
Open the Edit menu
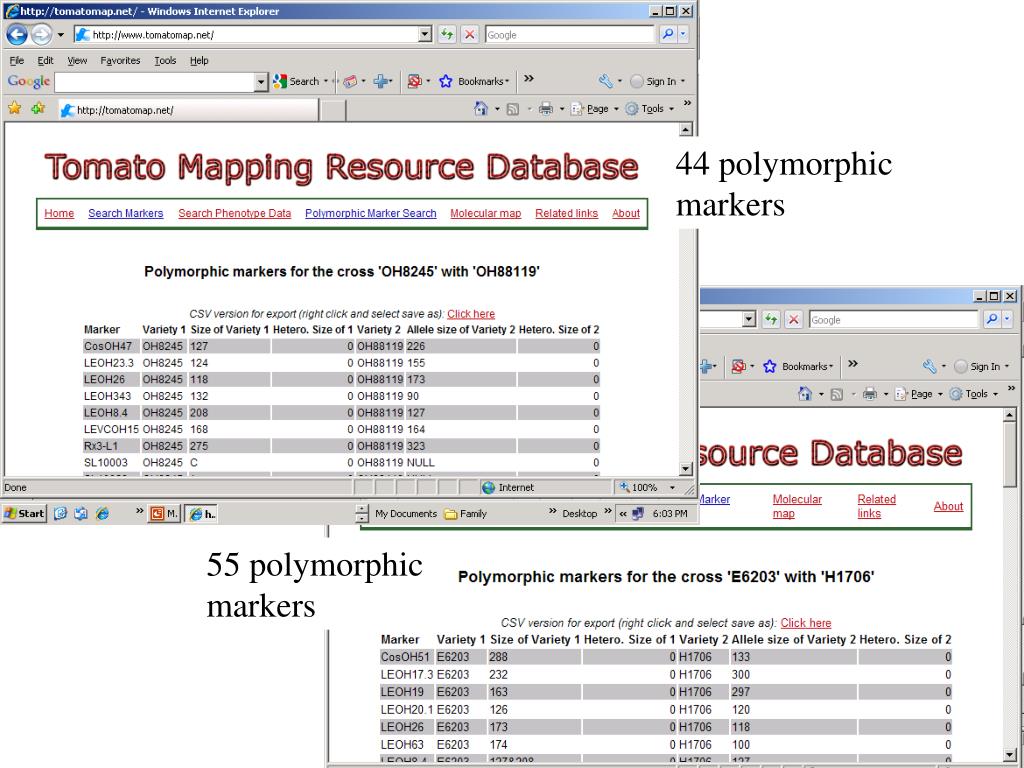pos(45,60)
